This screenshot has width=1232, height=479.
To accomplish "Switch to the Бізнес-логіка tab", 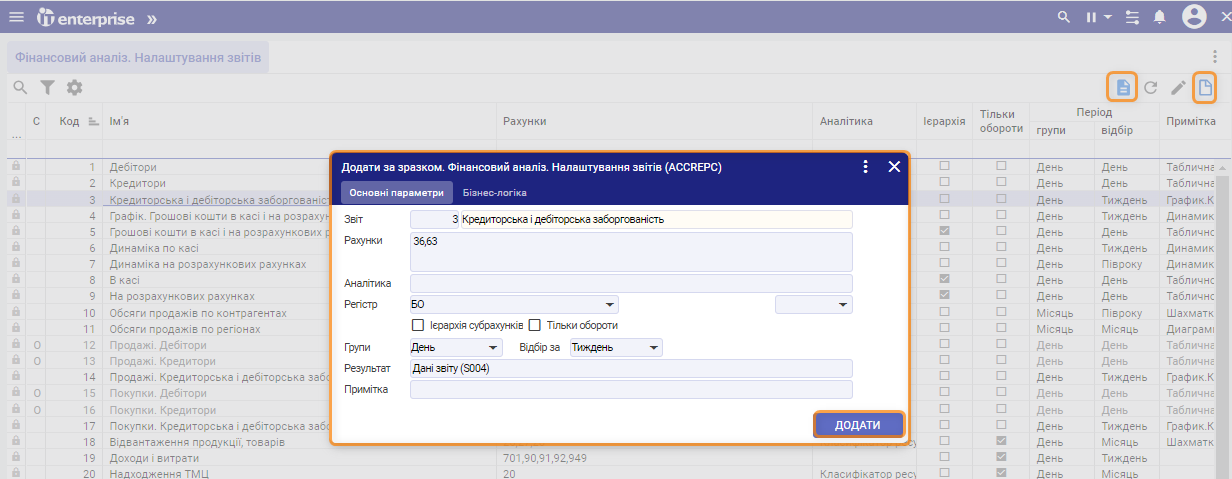I will coord(494,192).
